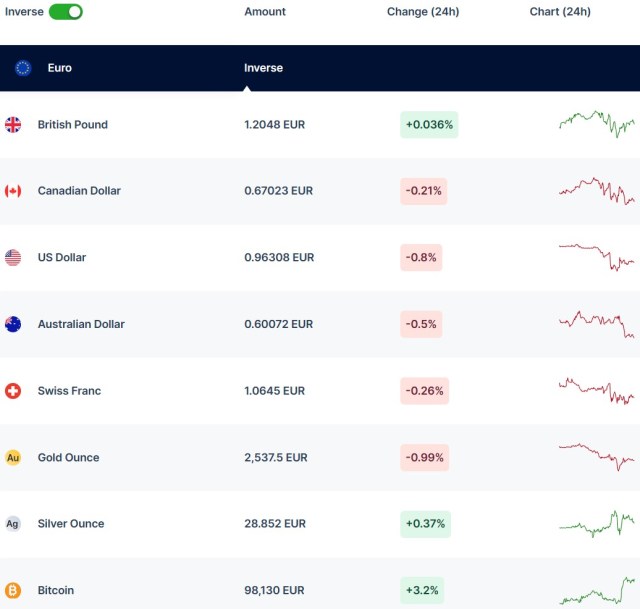Viewport: 640px width, 609px height.
Task: Click the Canadian Dollar flag icon
Action: pyautogui.click(x=13, y=191)
